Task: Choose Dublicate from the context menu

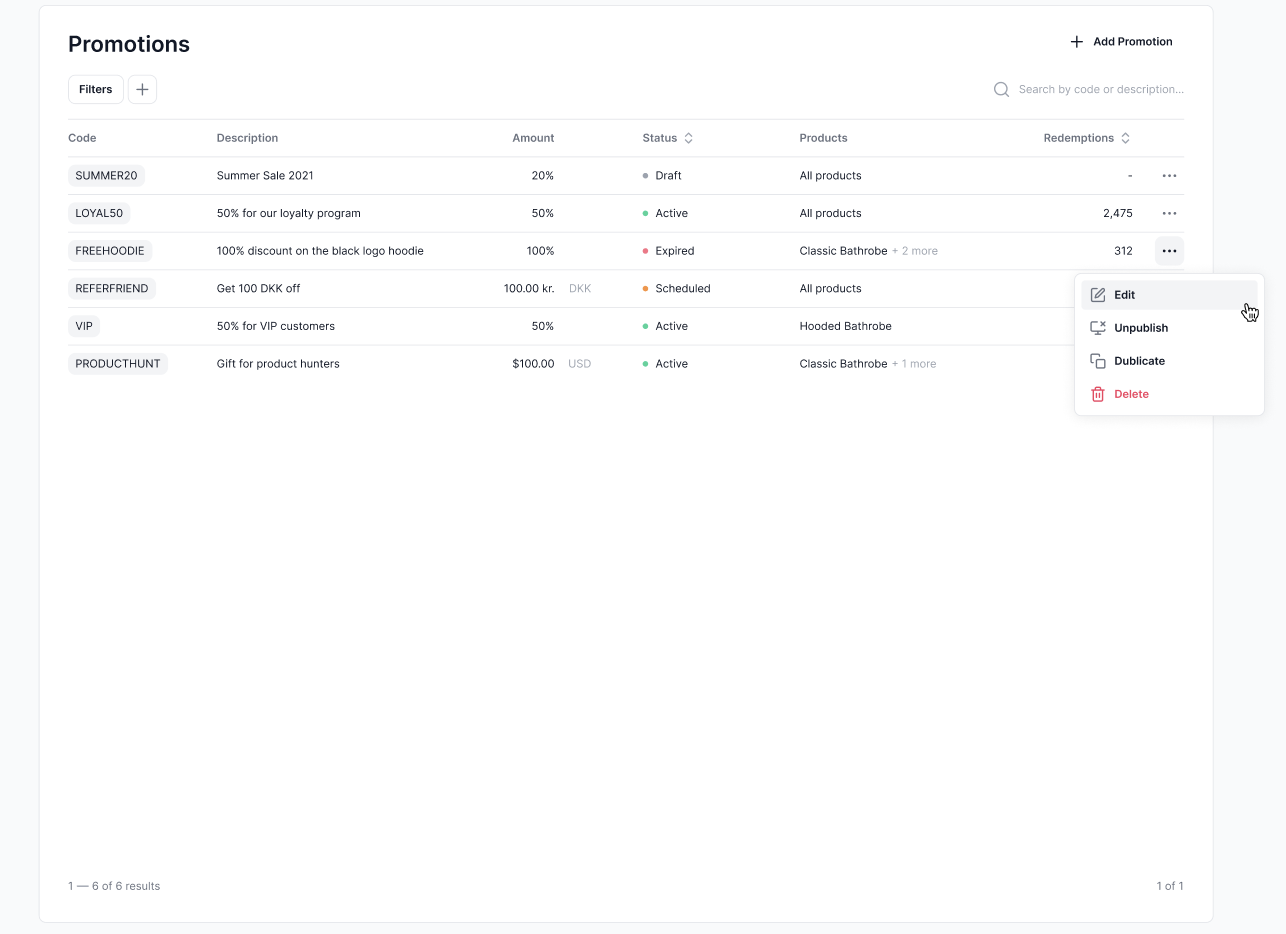Action: (x=1169, y=361)
